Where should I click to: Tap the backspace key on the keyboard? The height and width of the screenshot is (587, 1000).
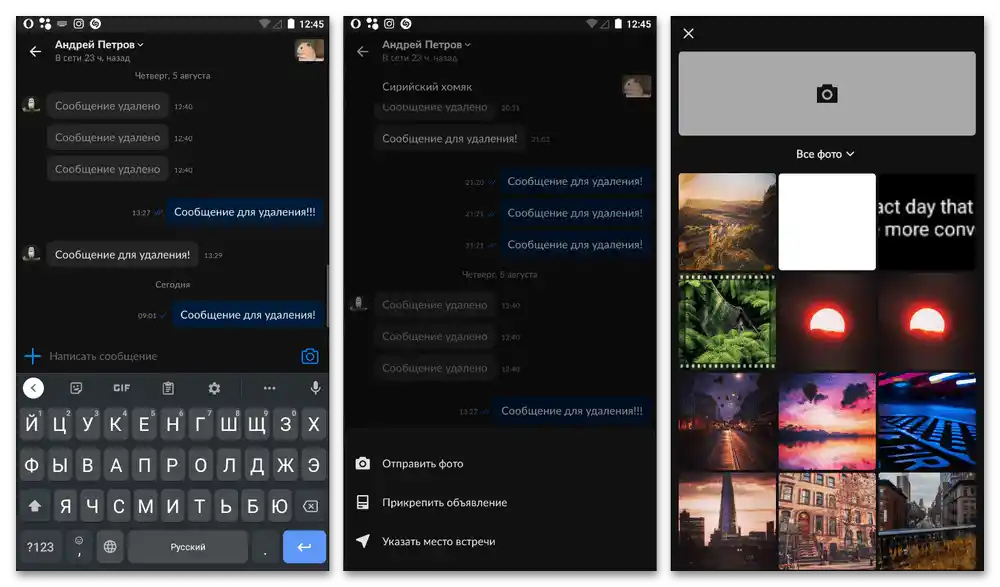pos(311,506)
